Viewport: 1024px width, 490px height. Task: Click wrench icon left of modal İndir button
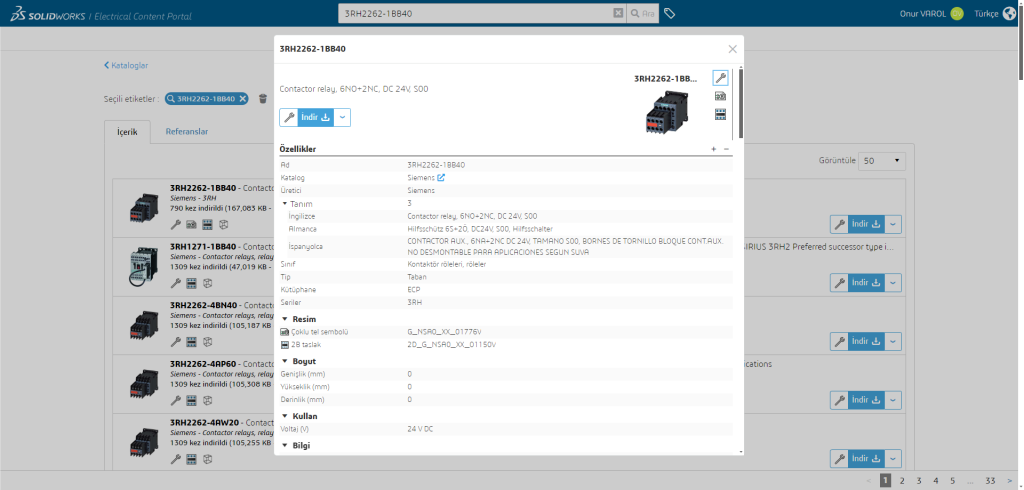[x=288, y=117]
